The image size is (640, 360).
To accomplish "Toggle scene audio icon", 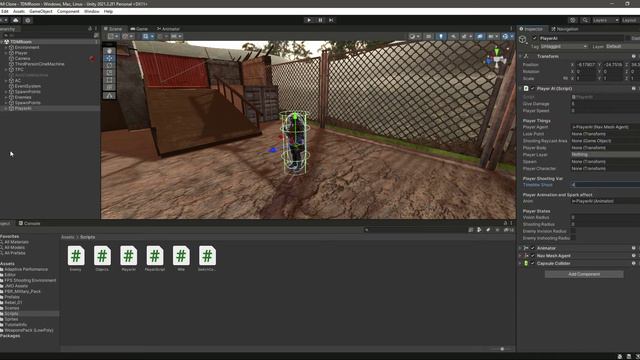I will [453, 36].
